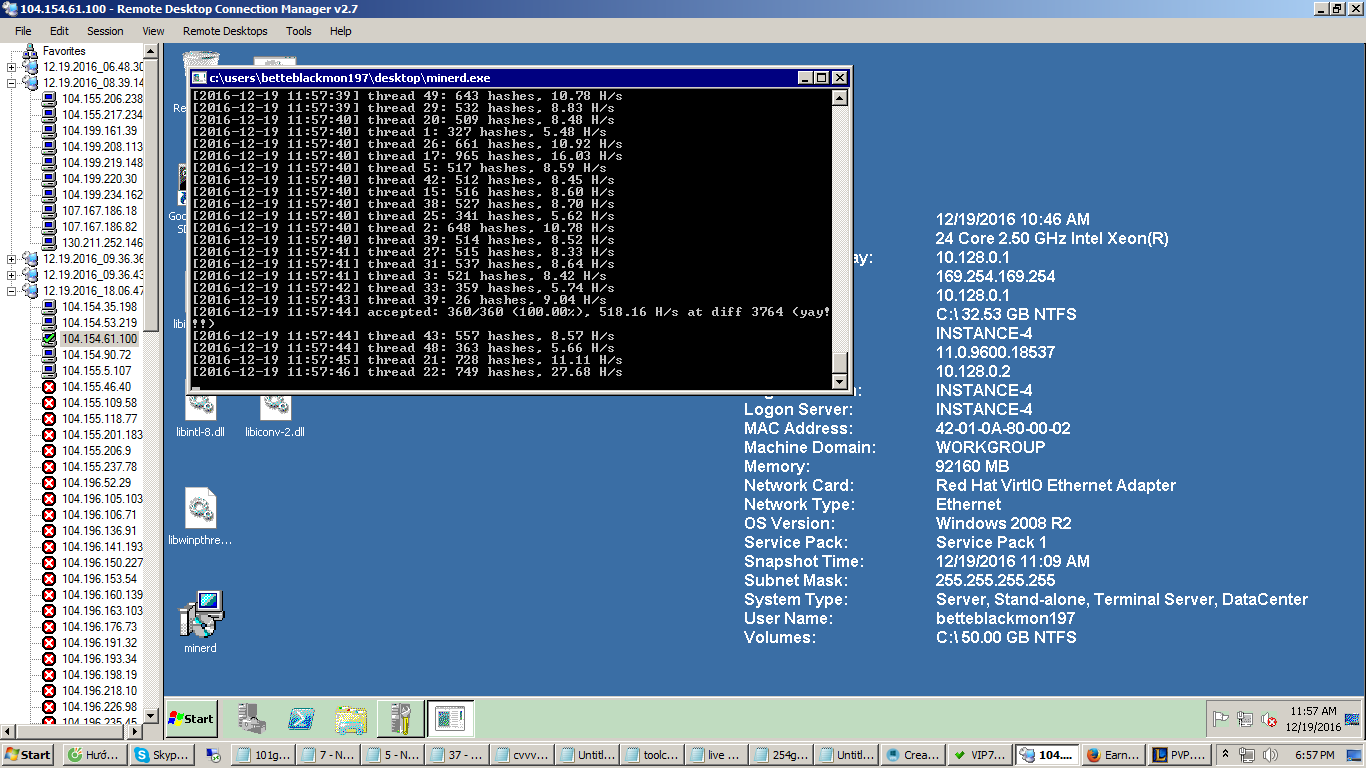Select server 104.154.90.72 in tree
Viewport: 1366px width, 768px height.
(x=96, y=355)
